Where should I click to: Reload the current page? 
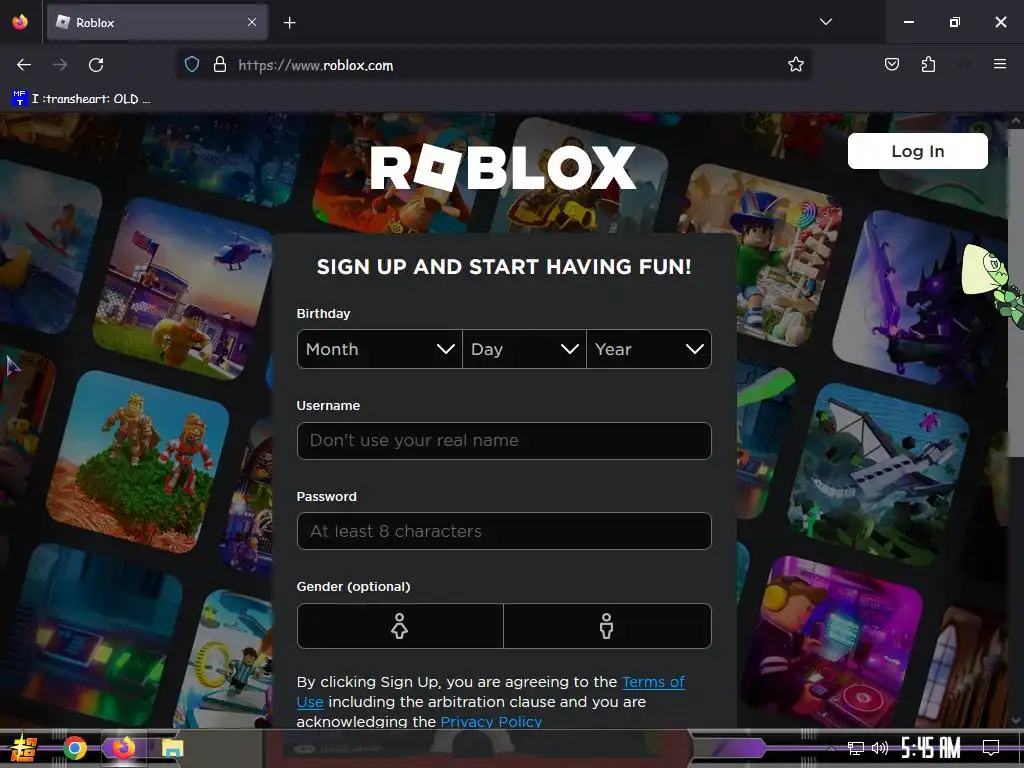tap(96, 65)
